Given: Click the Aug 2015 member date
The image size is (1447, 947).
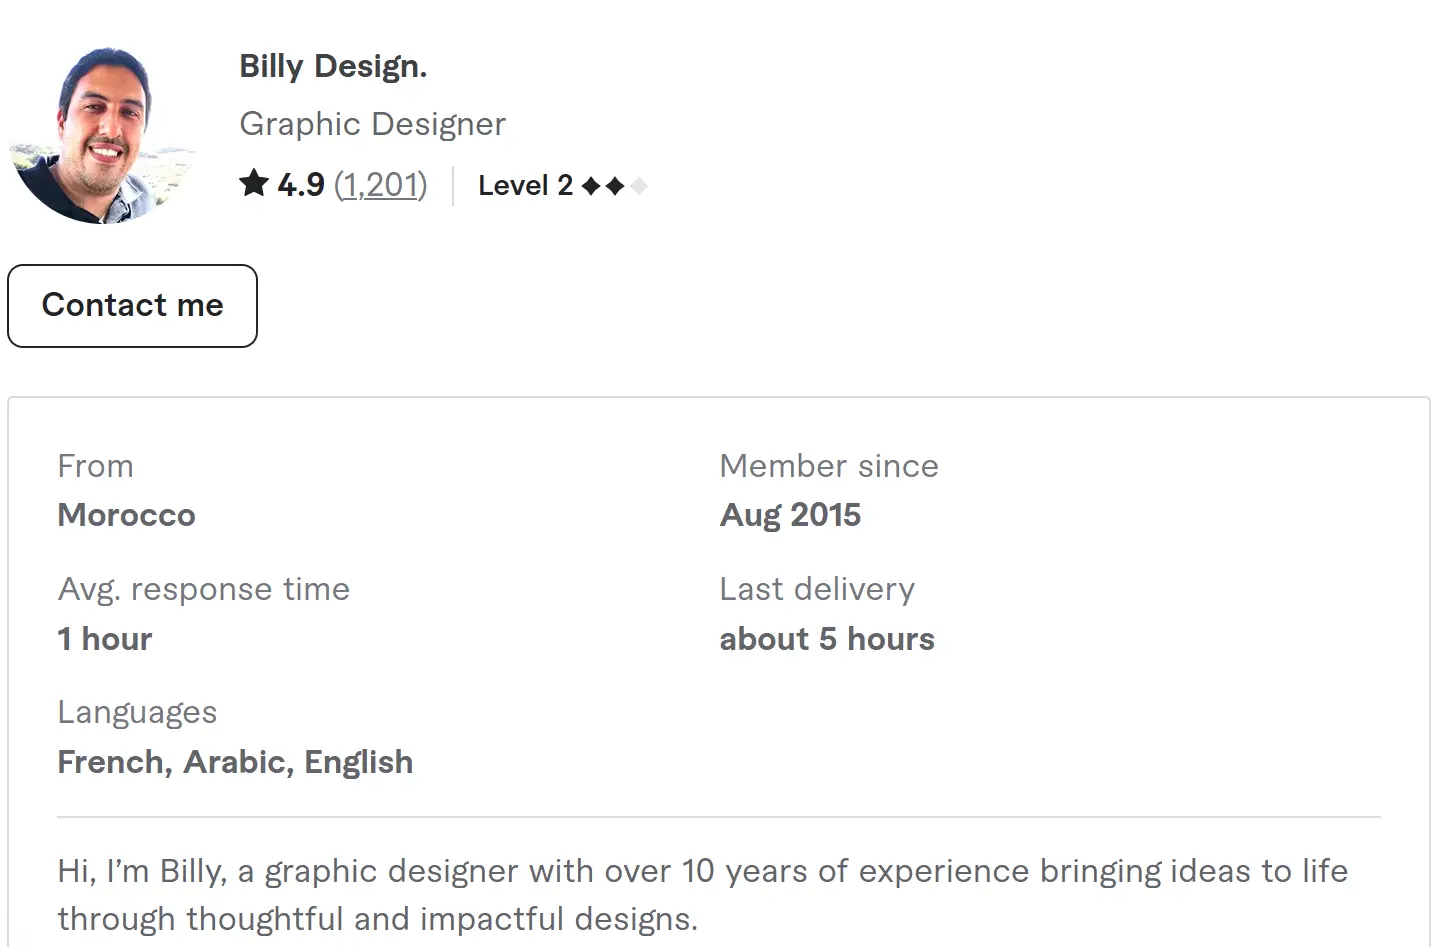Looking at the screenshot, I should pyautogui.click(x=790, y=515).
